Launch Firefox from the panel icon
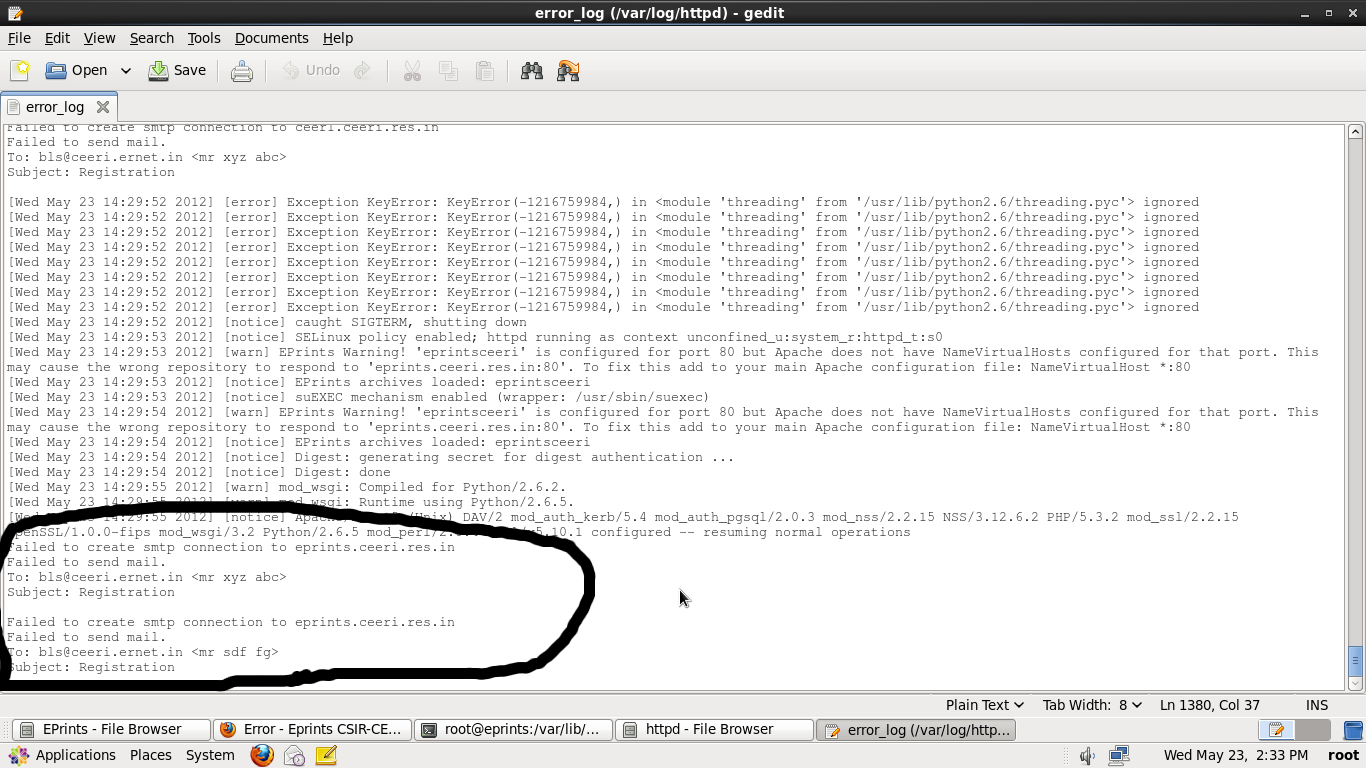Image resolution: width=1366 pixels, height=768 pixels. click(262, 755)
